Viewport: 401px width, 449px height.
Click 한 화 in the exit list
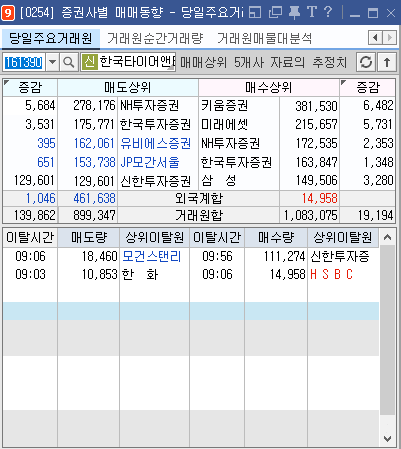[x=140, y=274]
